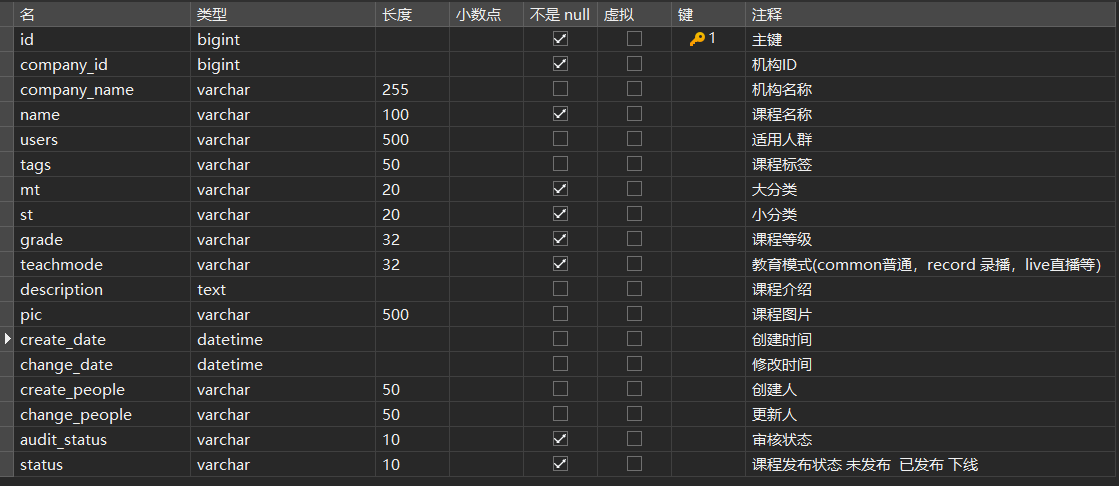Toggle virtual checkbox for id field
Viewport: 1119px width, 486px height.
coord(634,39)
